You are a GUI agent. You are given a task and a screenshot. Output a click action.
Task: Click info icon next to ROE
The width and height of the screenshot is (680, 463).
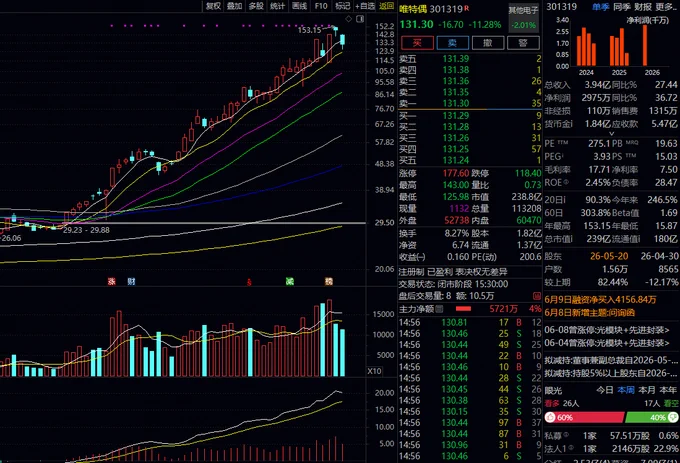(567, 183)
